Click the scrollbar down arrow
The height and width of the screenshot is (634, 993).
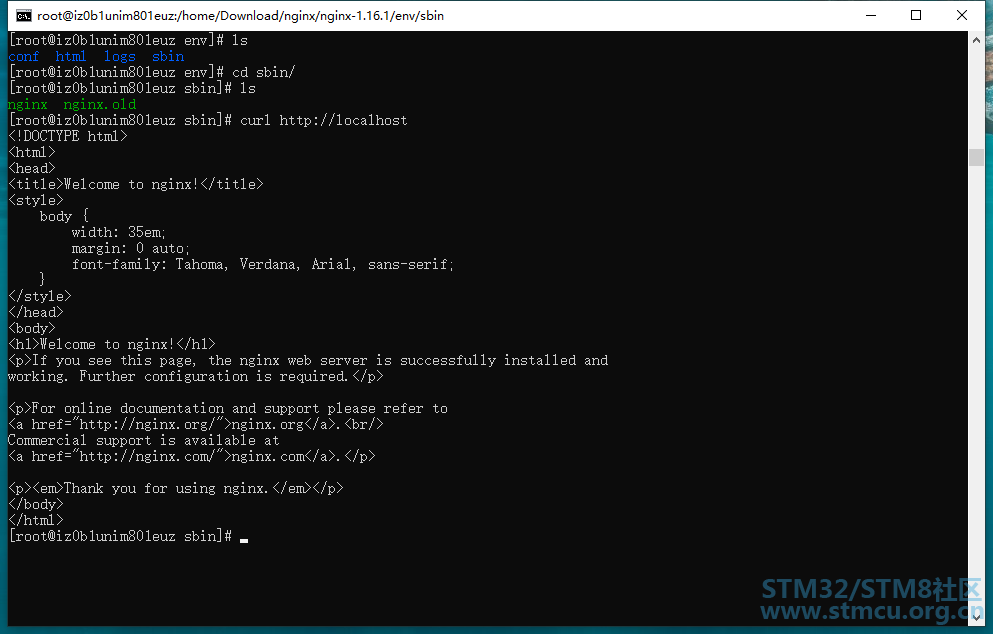point(976,617)
